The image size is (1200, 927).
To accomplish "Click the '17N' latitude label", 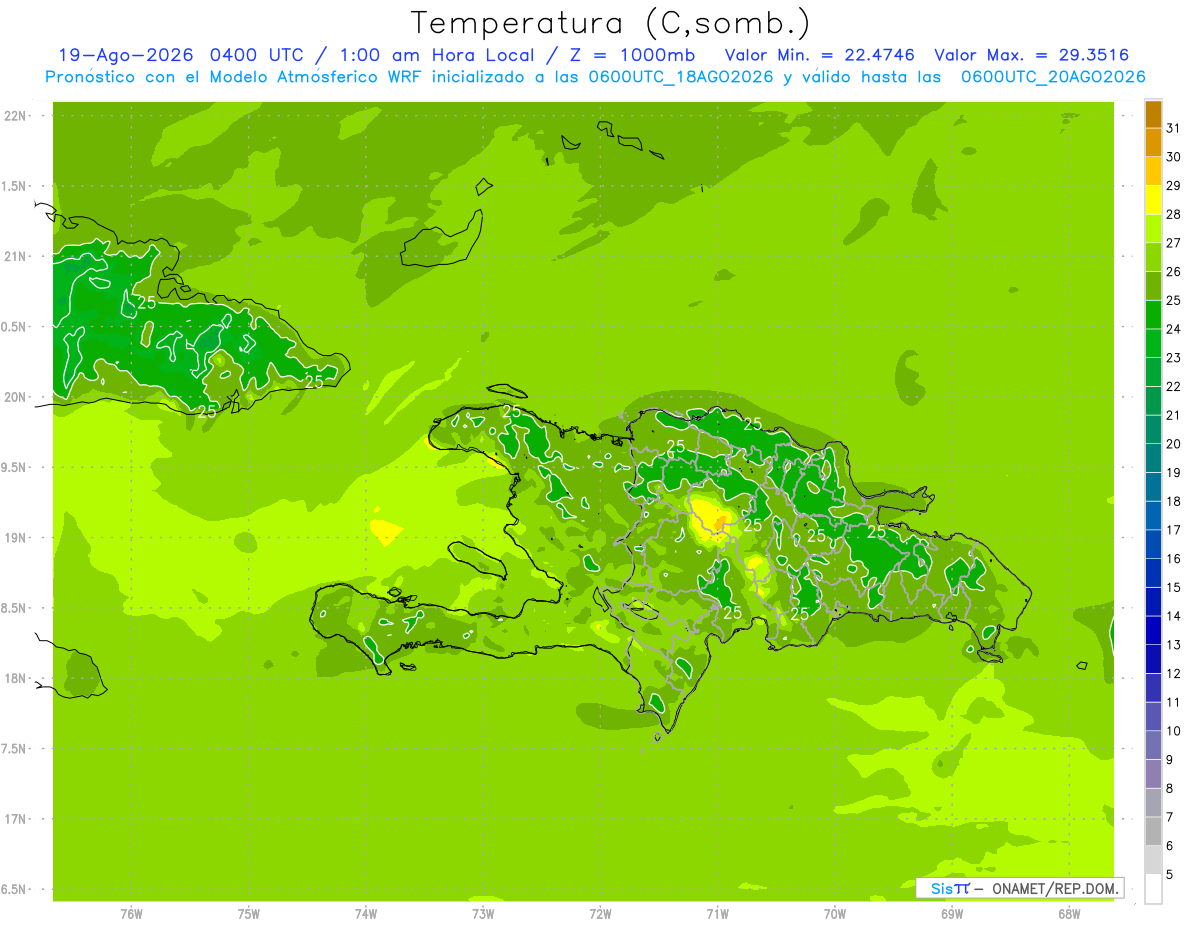I will click(15, 819).
